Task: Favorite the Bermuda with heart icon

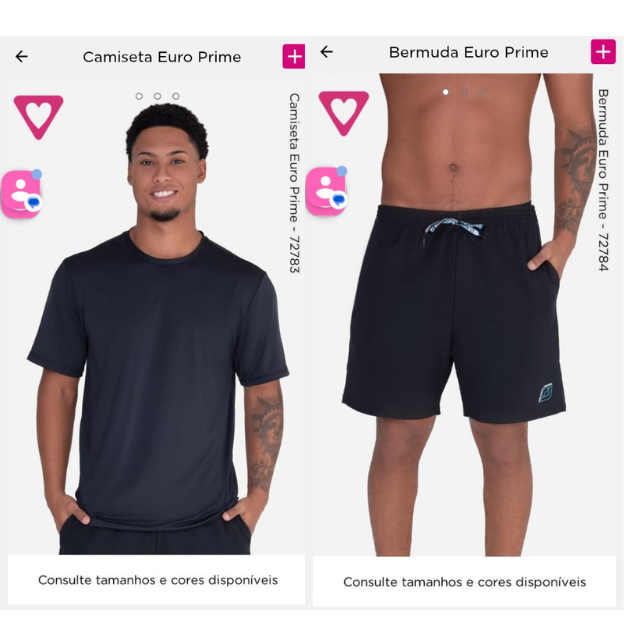Action: [344, 113]
